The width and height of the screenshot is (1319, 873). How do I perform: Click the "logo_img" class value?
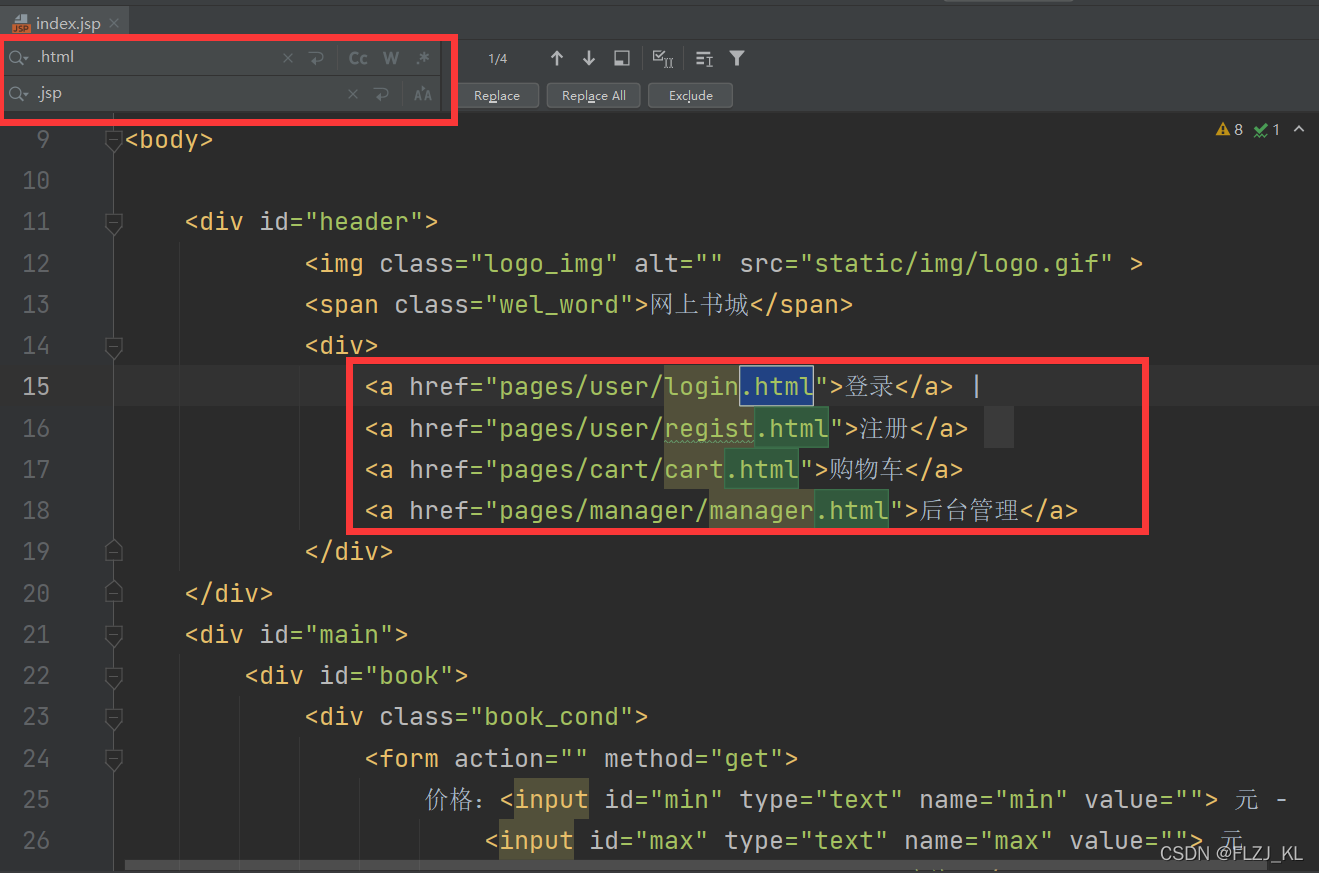tap(544, 264)
